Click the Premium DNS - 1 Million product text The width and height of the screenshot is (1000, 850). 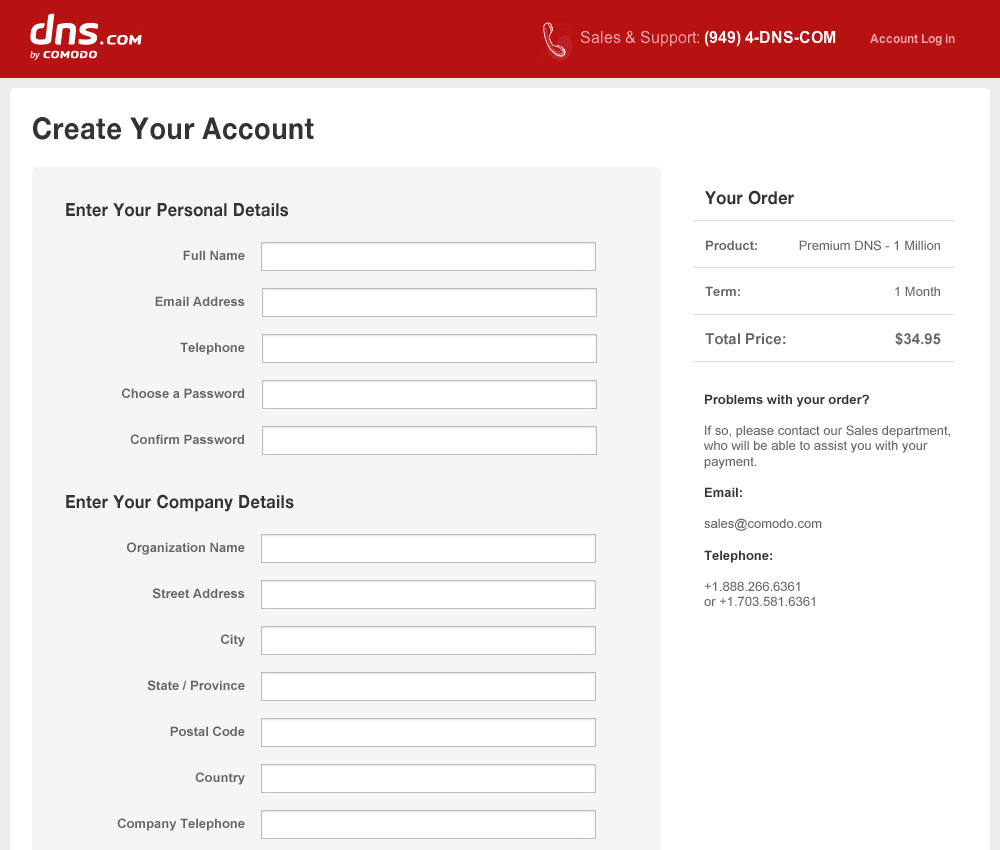pyautogui.click(x=869, y=245)
